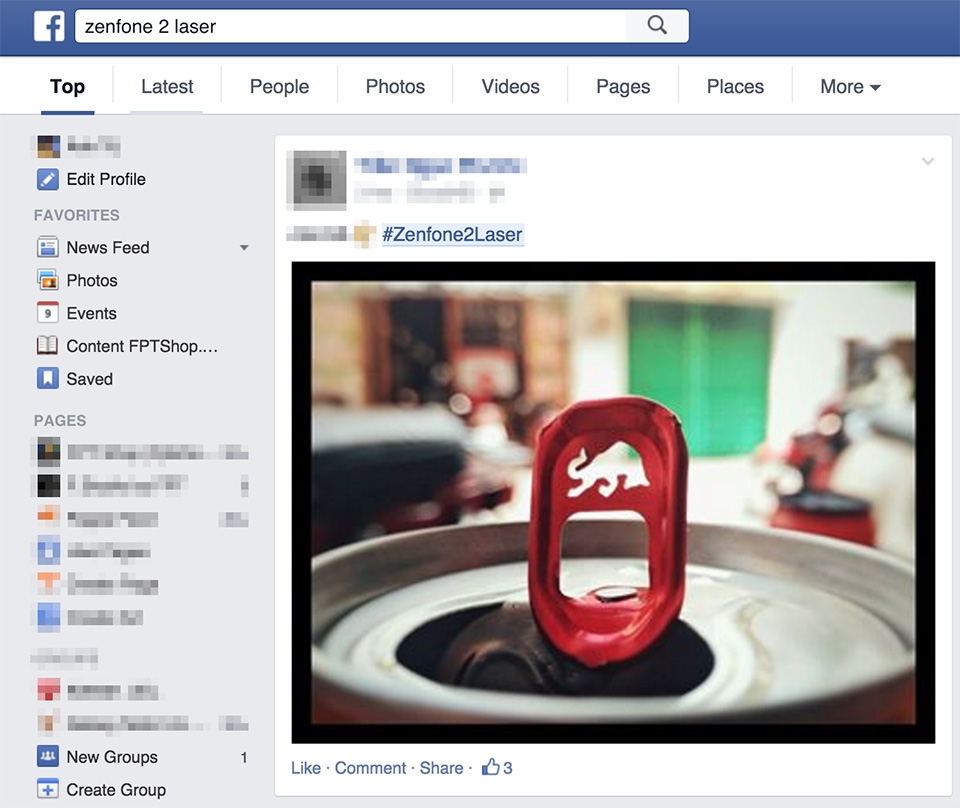Open the post options chevron

928,160
